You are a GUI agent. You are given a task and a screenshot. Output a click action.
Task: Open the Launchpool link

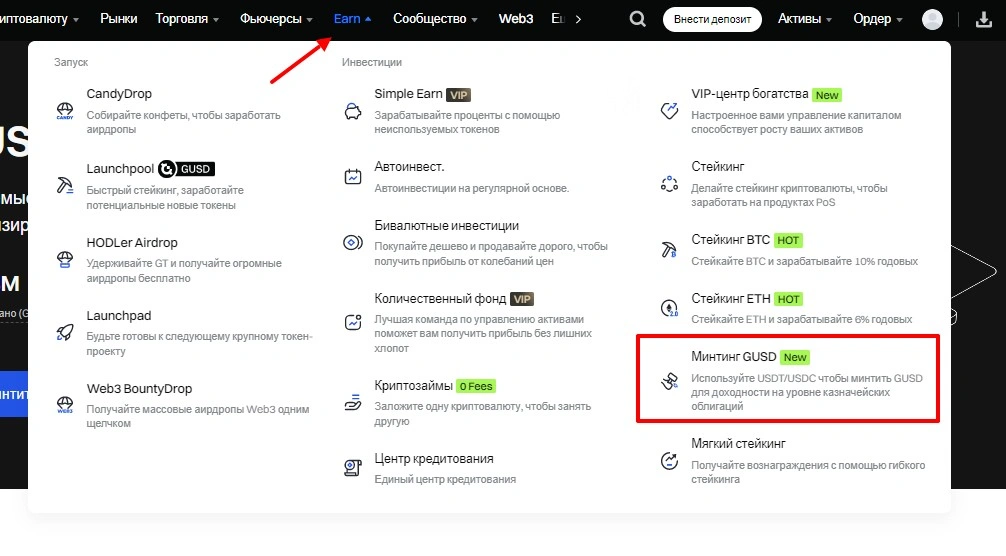[120, 169]
